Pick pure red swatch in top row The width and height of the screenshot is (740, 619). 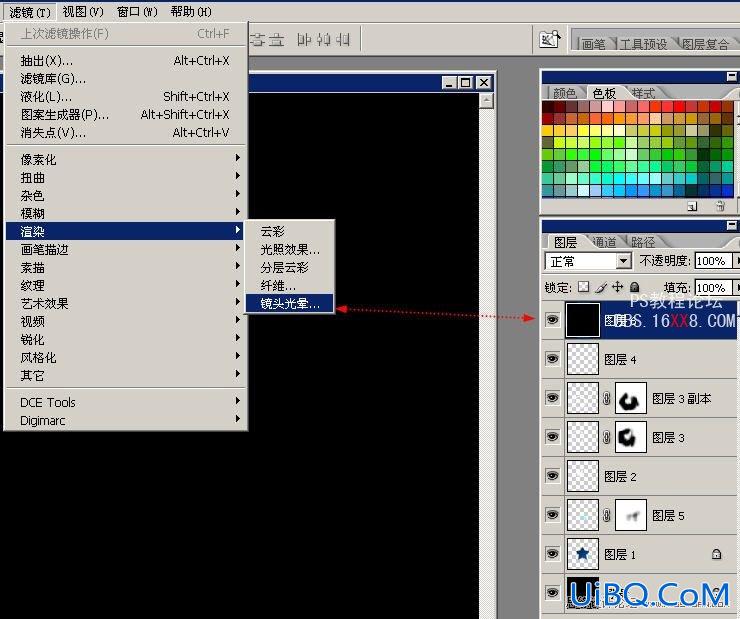(x=679, y=106)
